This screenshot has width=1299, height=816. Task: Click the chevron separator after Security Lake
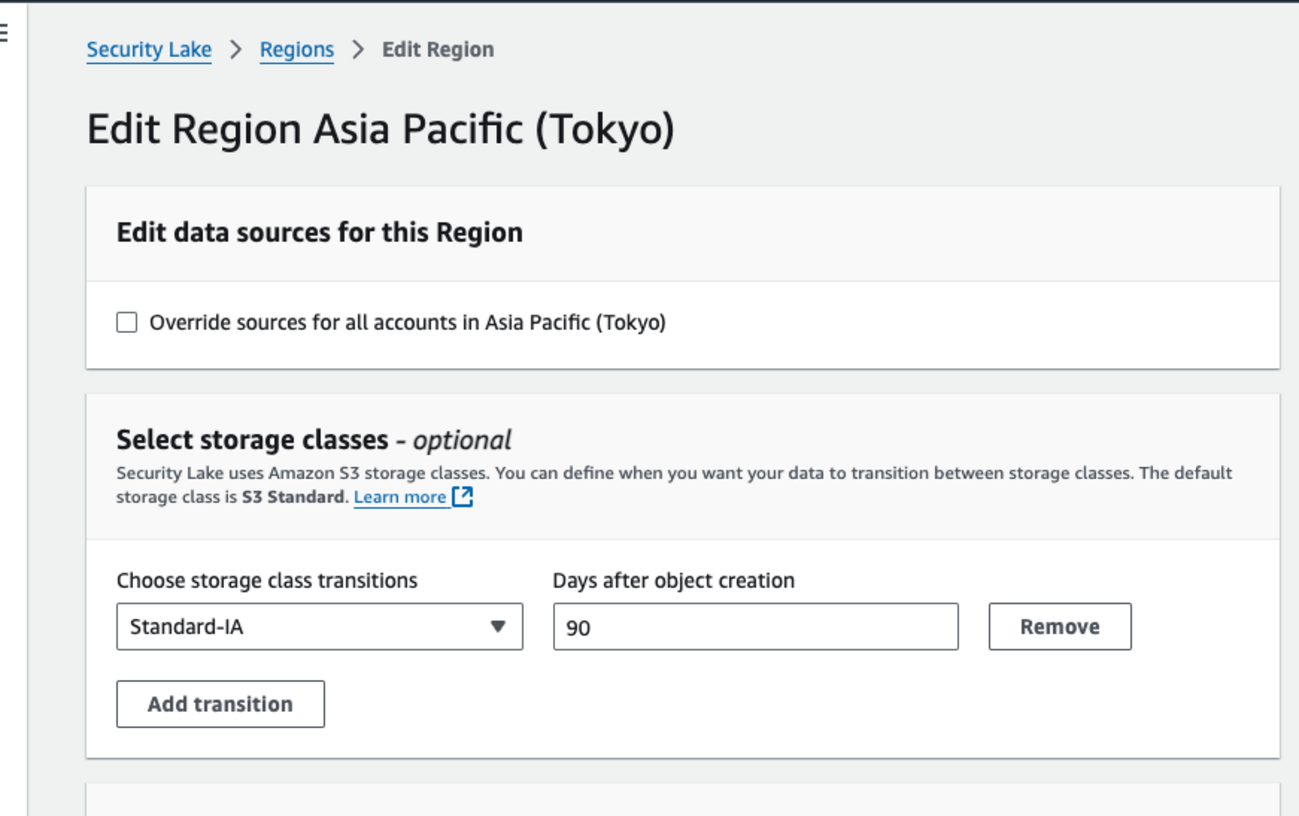[x=236, y=50]
